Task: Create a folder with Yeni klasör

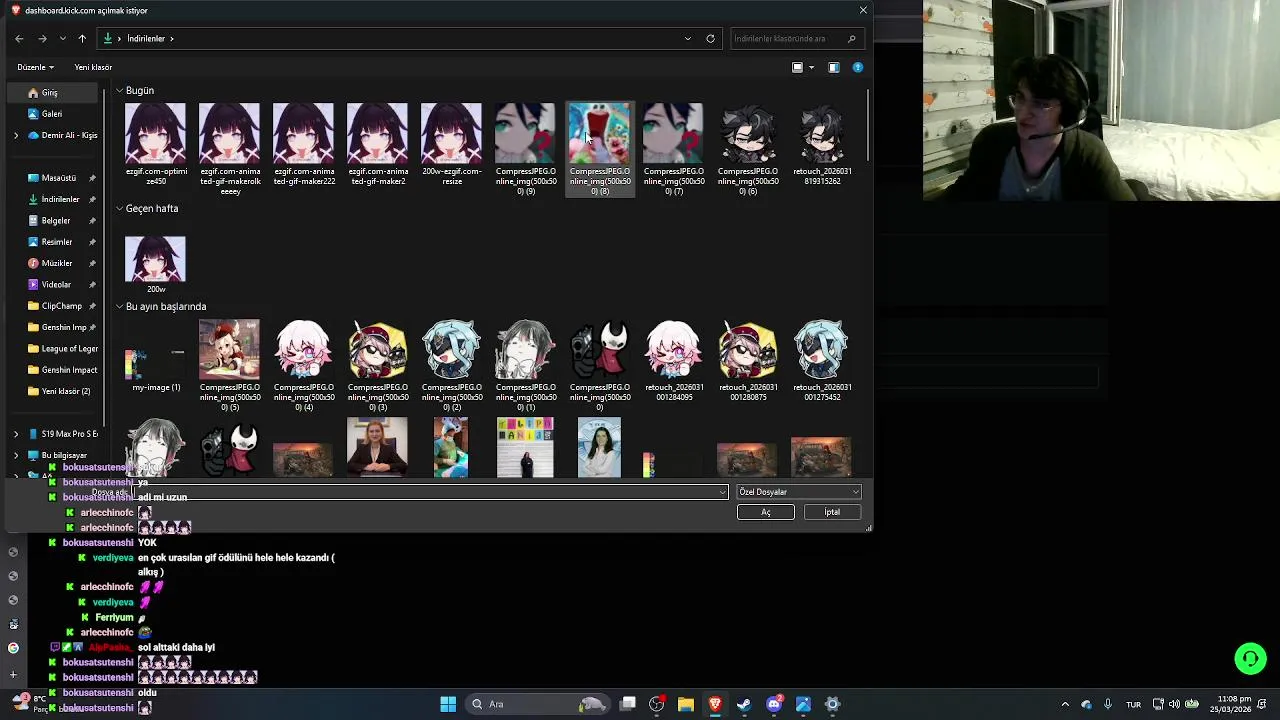Action: coord(93,67)
